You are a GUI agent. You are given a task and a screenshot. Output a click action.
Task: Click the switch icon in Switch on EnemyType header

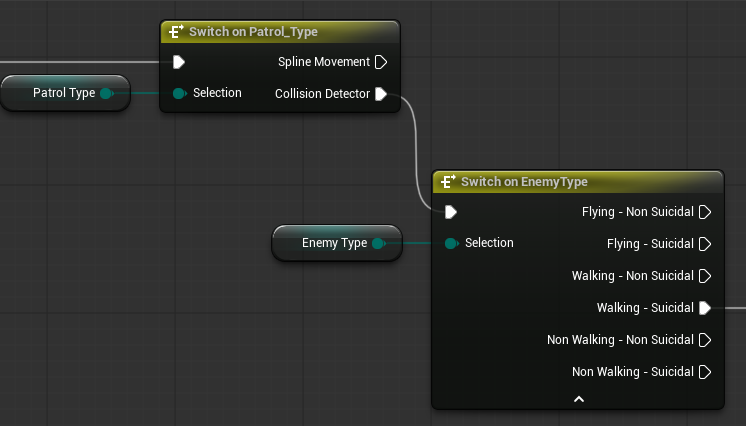click(447, 182)
